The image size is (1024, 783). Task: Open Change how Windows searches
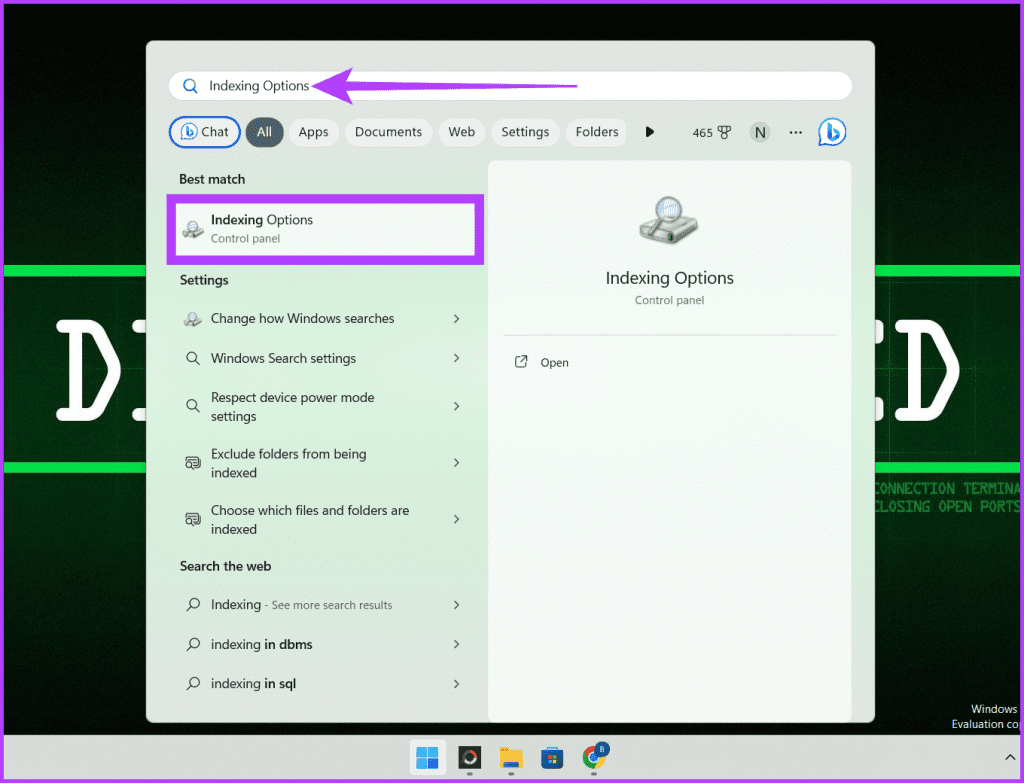[x=301, y=318]
